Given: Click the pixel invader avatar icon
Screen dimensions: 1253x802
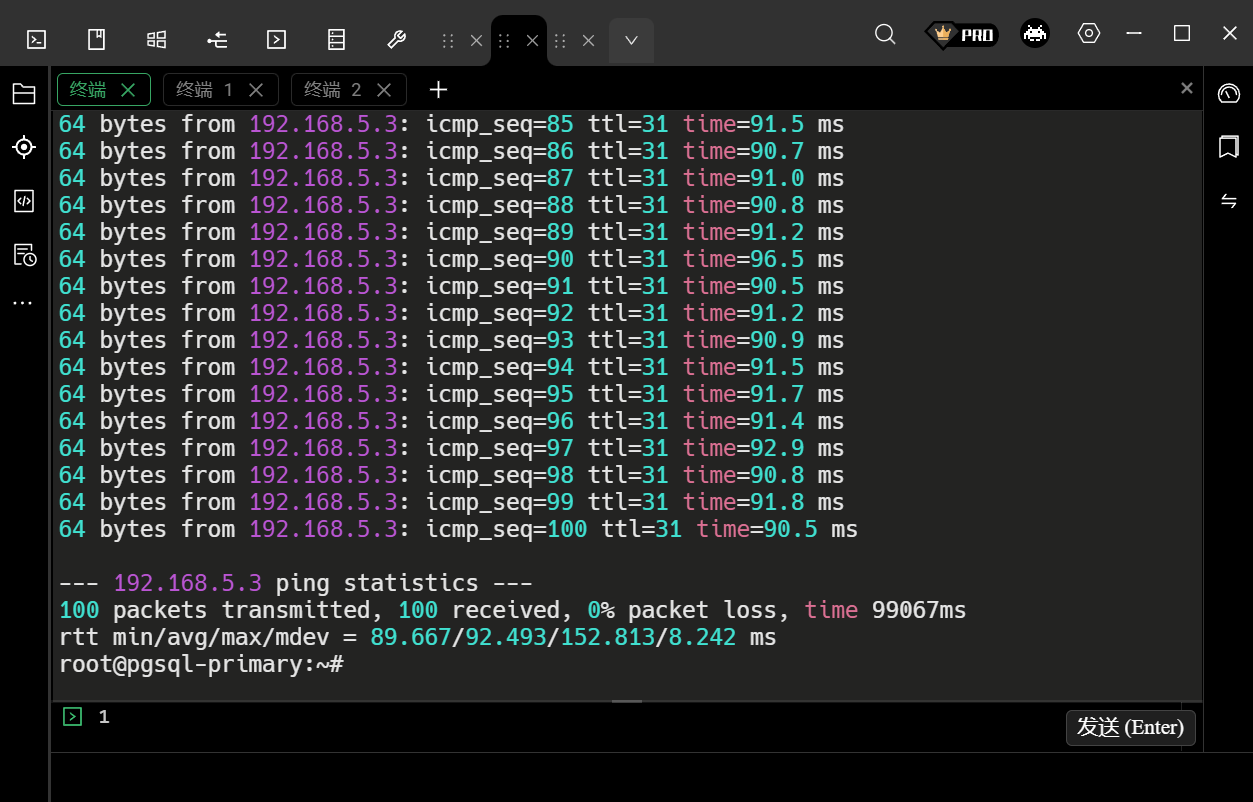Looking at the screenshot, I should (1035, 34).
